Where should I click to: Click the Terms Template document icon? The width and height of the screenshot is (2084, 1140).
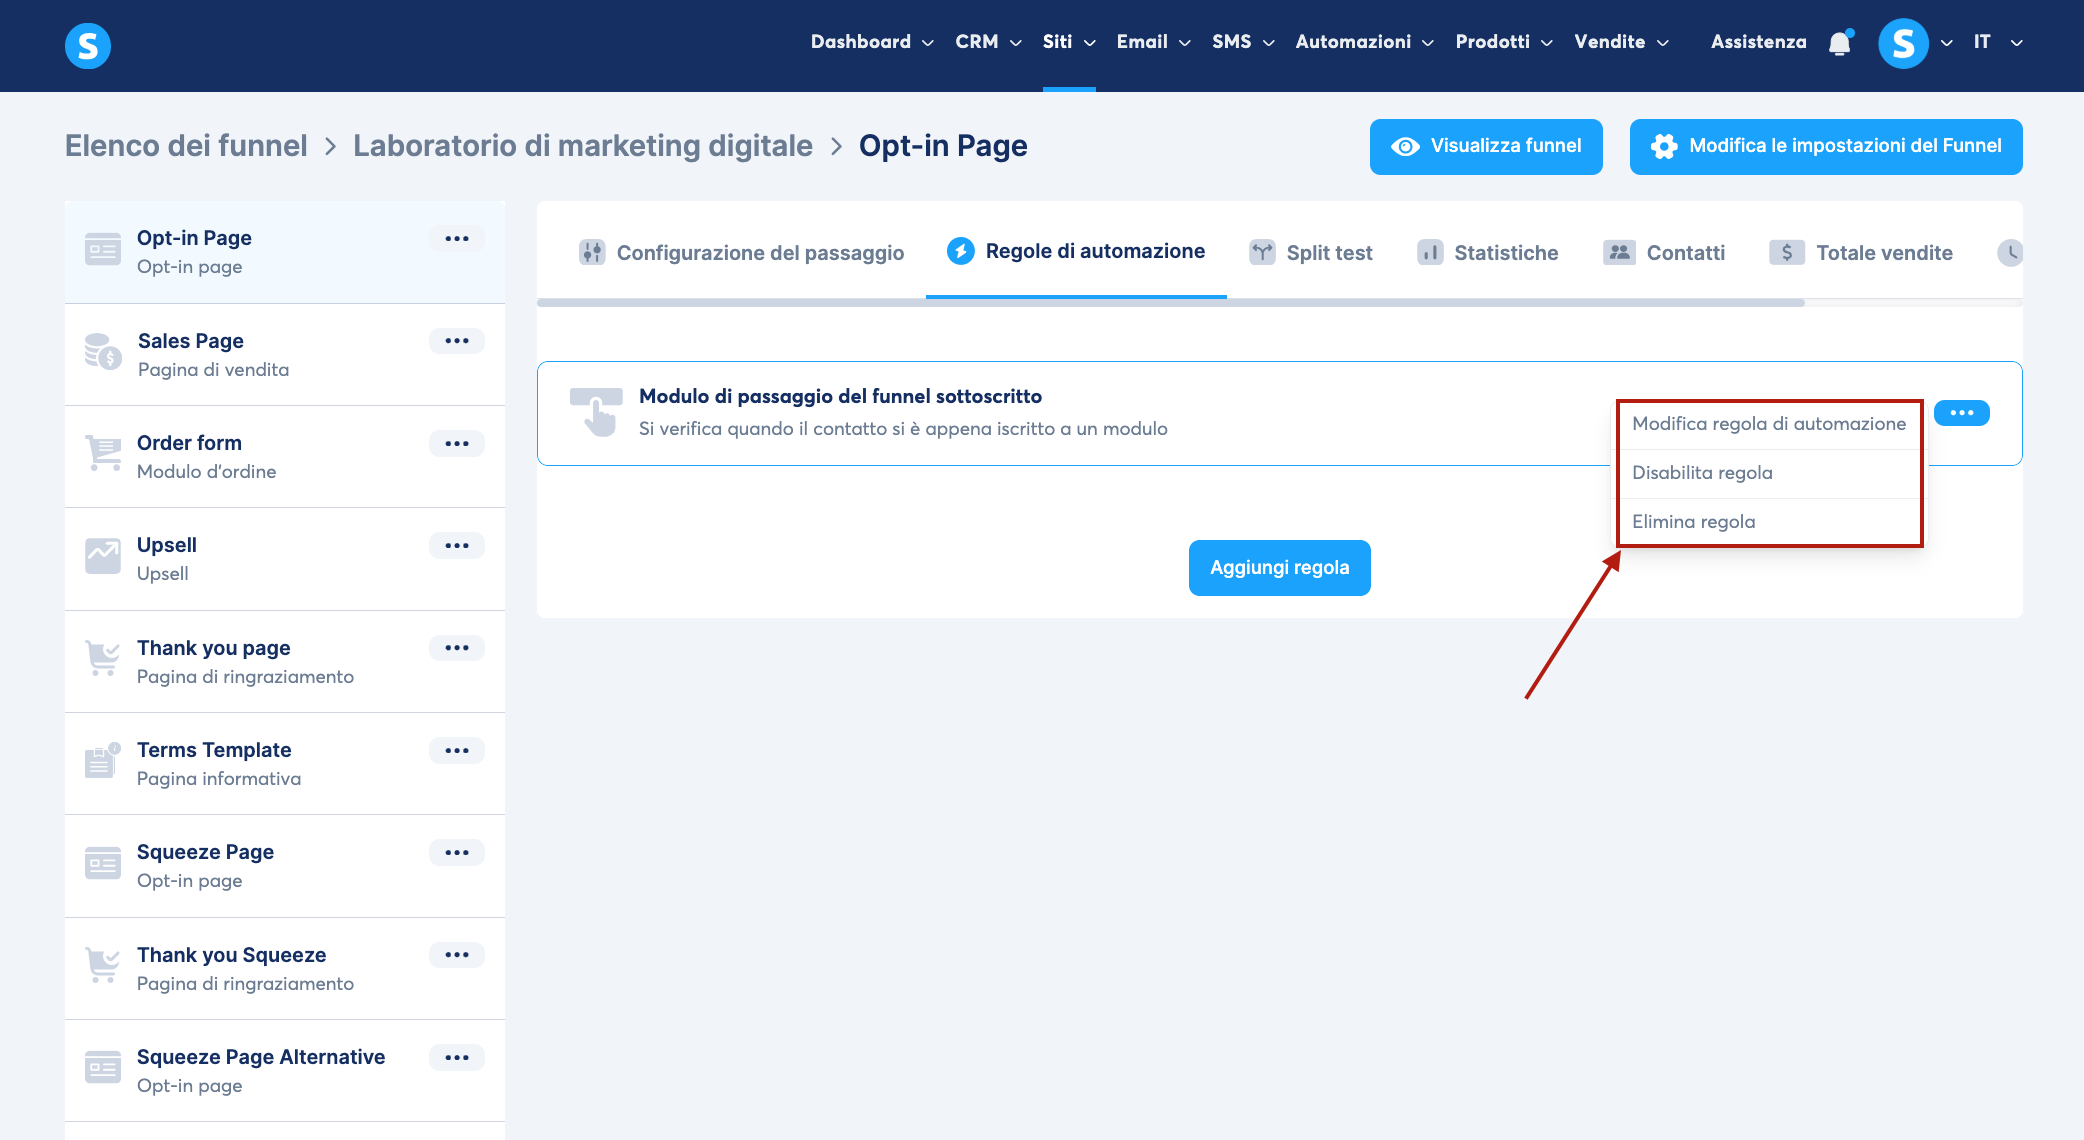tap(103, 761)
